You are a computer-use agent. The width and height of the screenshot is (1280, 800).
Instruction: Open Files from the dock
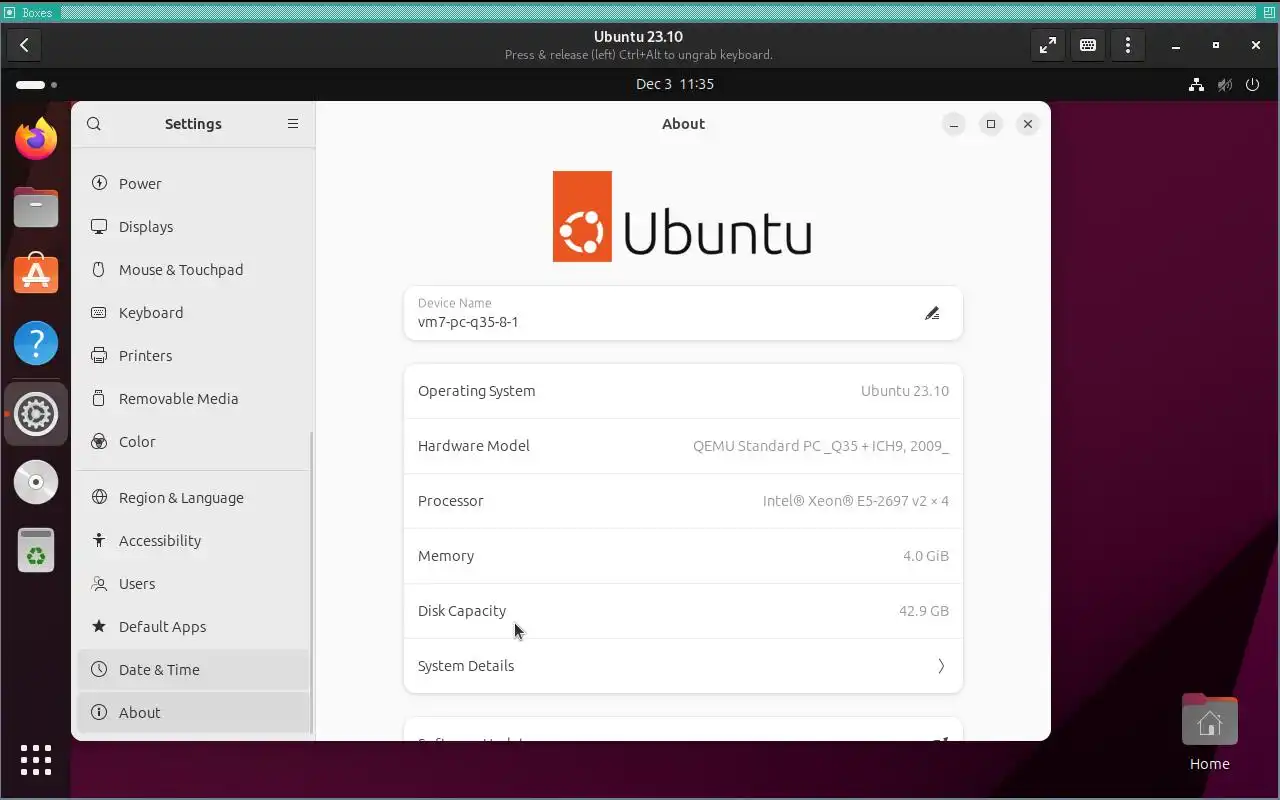click(x=36, y=207)
